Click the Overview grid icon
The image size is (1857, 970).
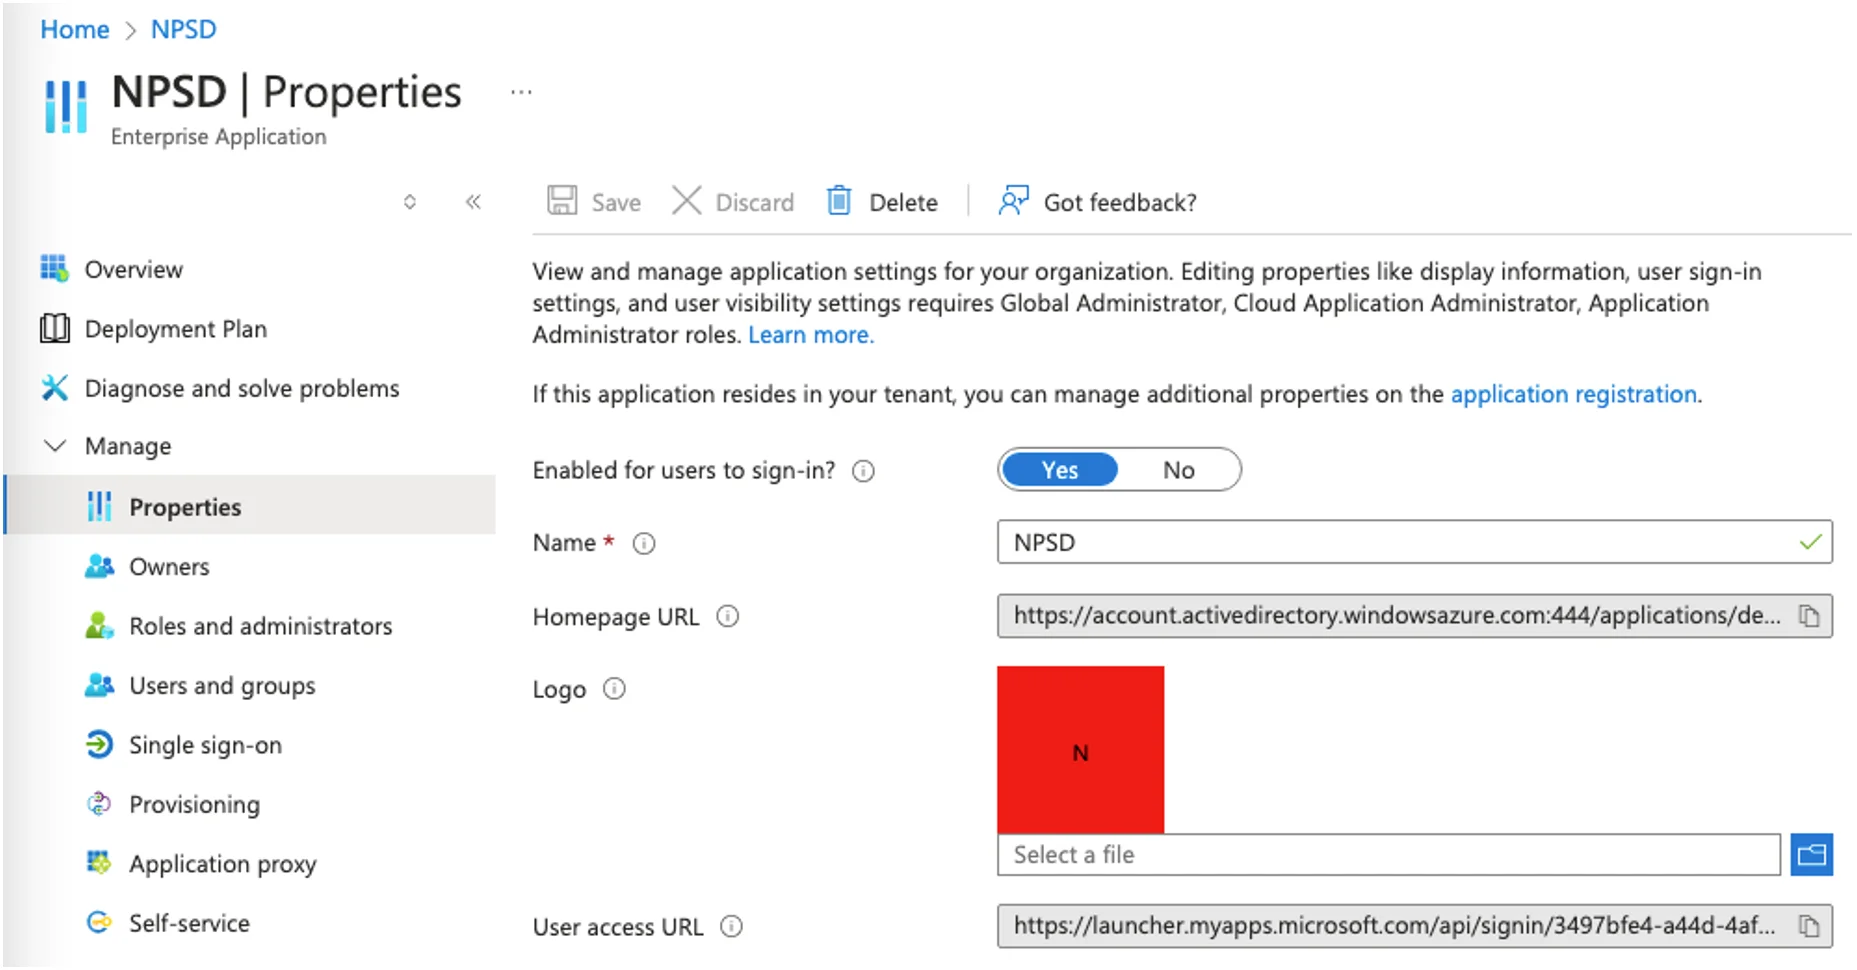click(54, 268)
